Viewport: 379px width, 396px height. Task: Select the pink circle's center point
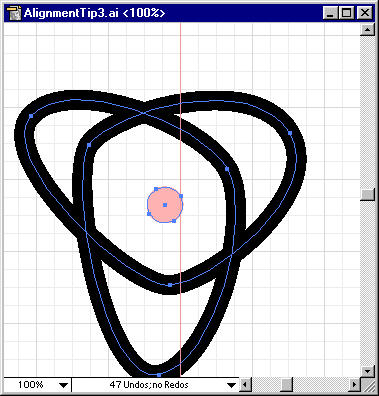165,205
